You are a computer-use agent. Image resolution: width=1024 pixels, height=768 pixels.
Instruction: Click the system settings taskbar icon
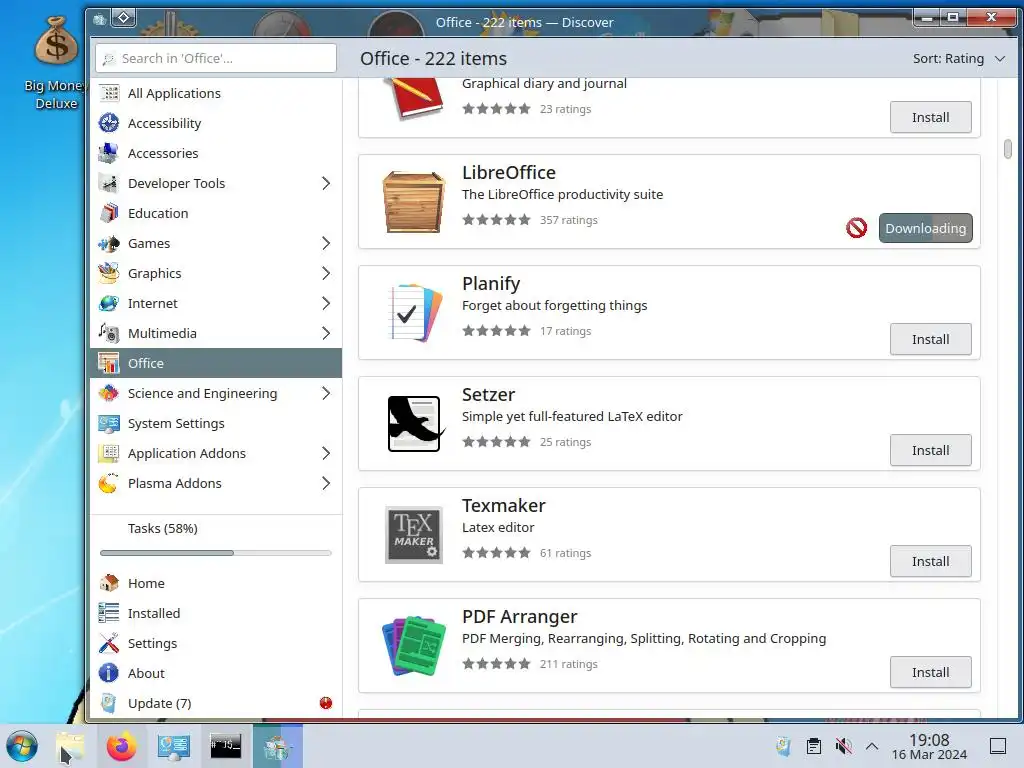point(173,746)
